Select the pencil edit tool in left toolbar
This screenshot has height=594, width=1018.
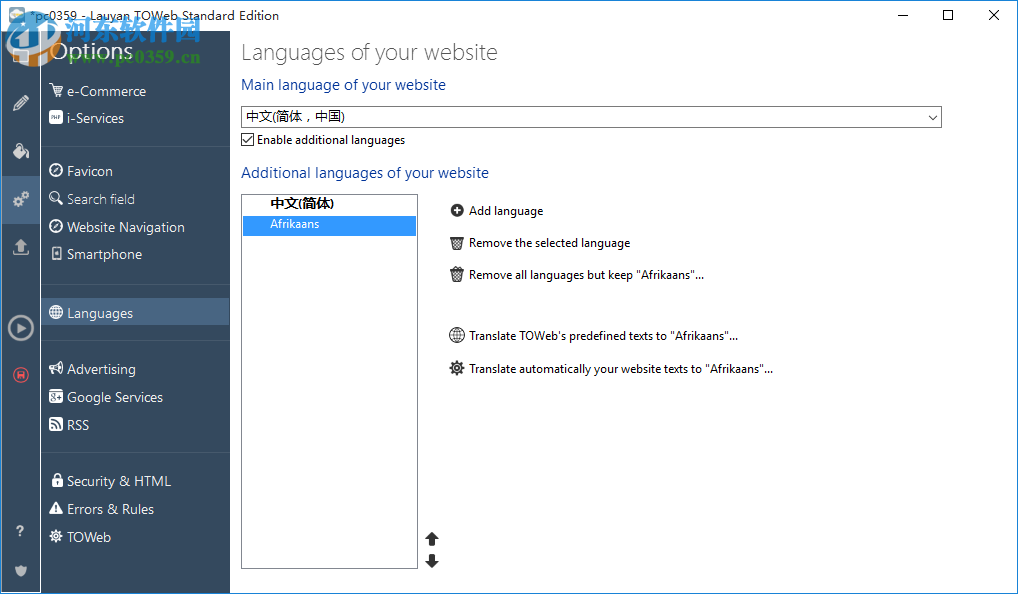pyautogui.click(x=20, y=102)
